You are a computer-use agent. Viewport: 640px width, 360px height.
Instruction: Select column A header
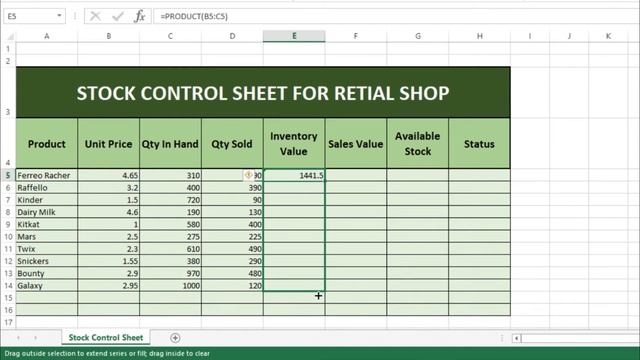[x=47, y=36]
